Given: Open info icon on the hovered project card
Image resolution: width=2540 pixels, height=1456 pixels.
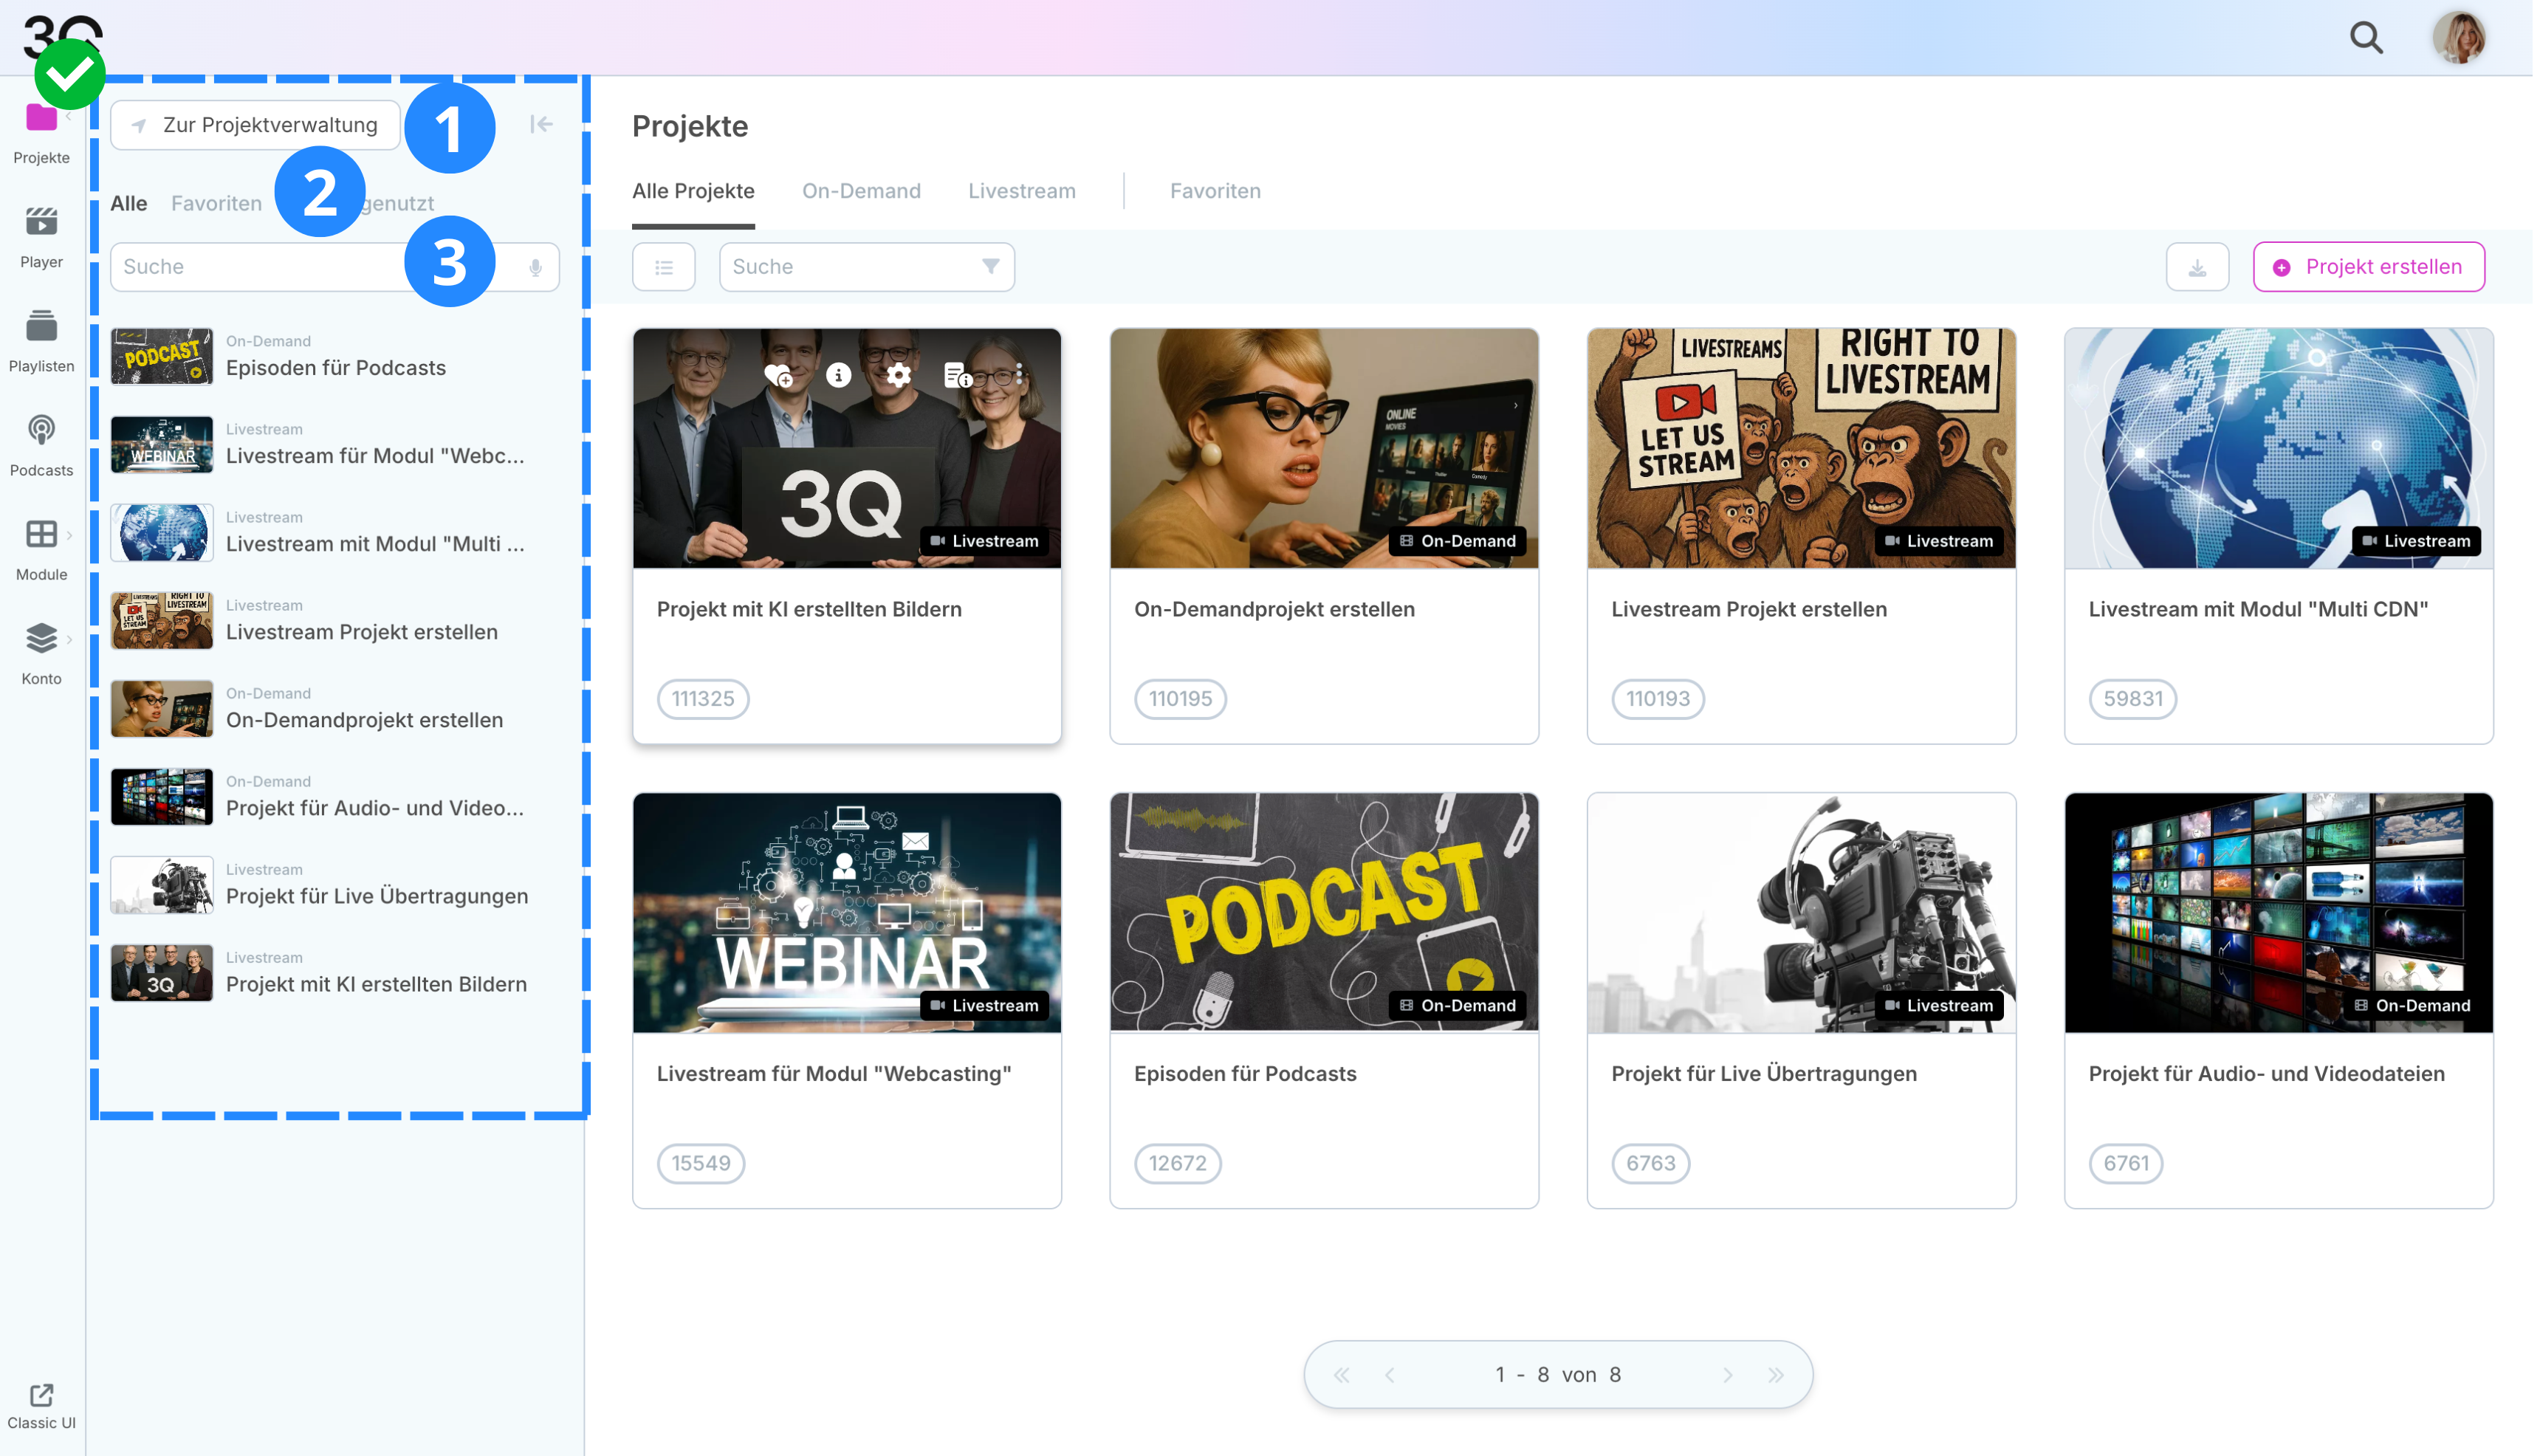Looking at the screenshot, I should coord(840,376).
